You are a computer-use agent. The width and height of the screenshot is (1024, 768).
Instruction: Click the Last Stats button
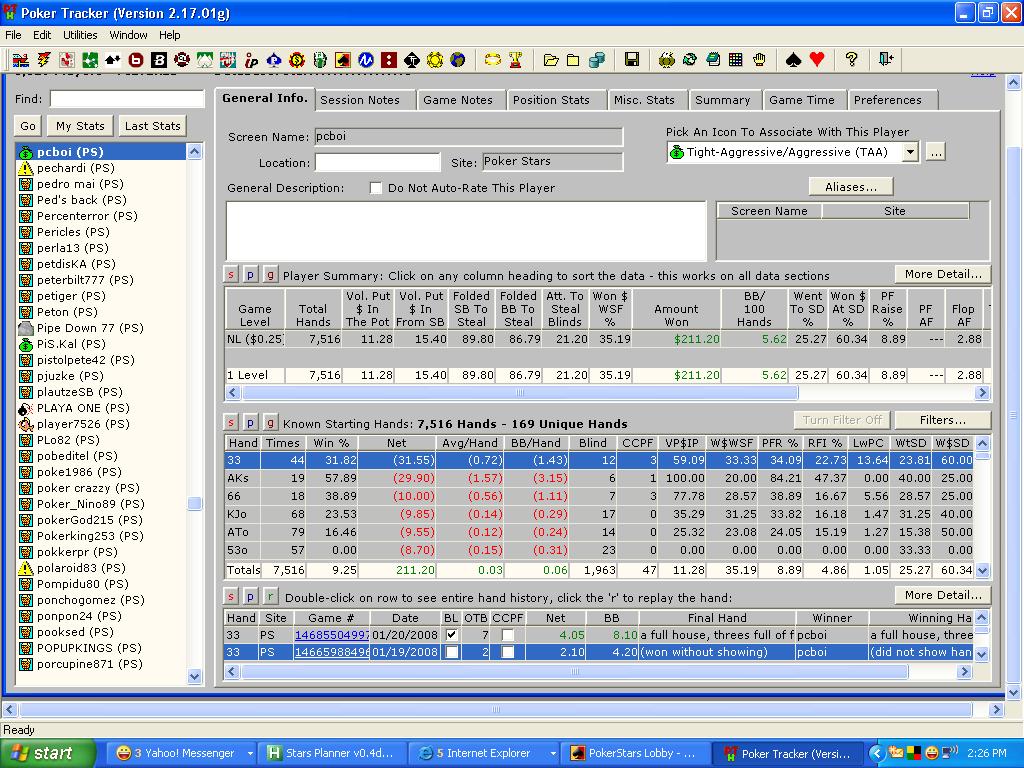click(153, 126)
